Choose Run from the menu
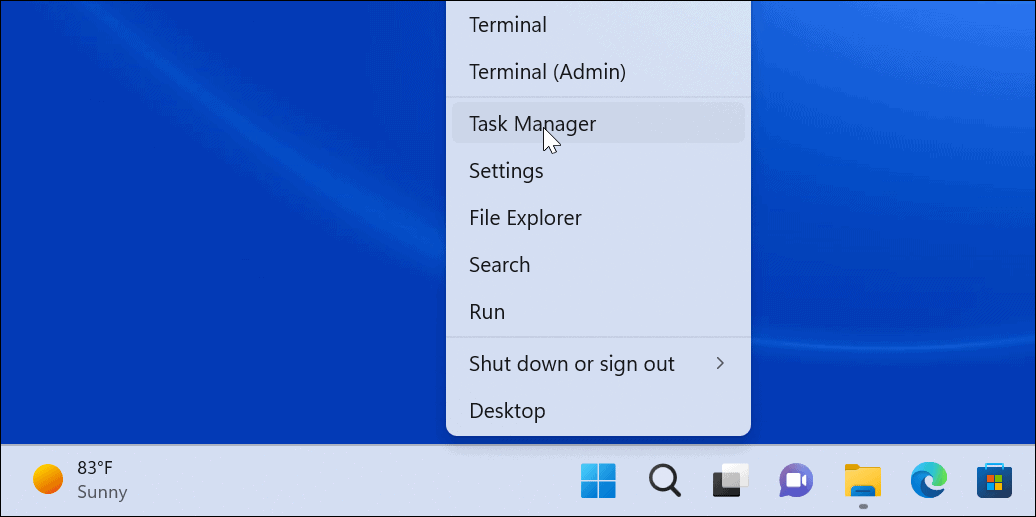Viewport: 1036px width, 517px height. (x=598, y=311)
